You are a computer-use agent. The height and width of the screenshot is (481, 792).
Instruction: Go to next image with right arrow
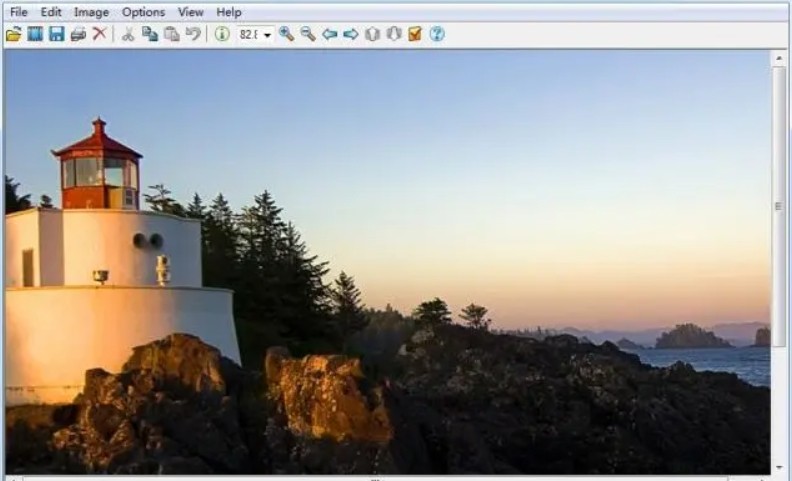pos(351,34)
